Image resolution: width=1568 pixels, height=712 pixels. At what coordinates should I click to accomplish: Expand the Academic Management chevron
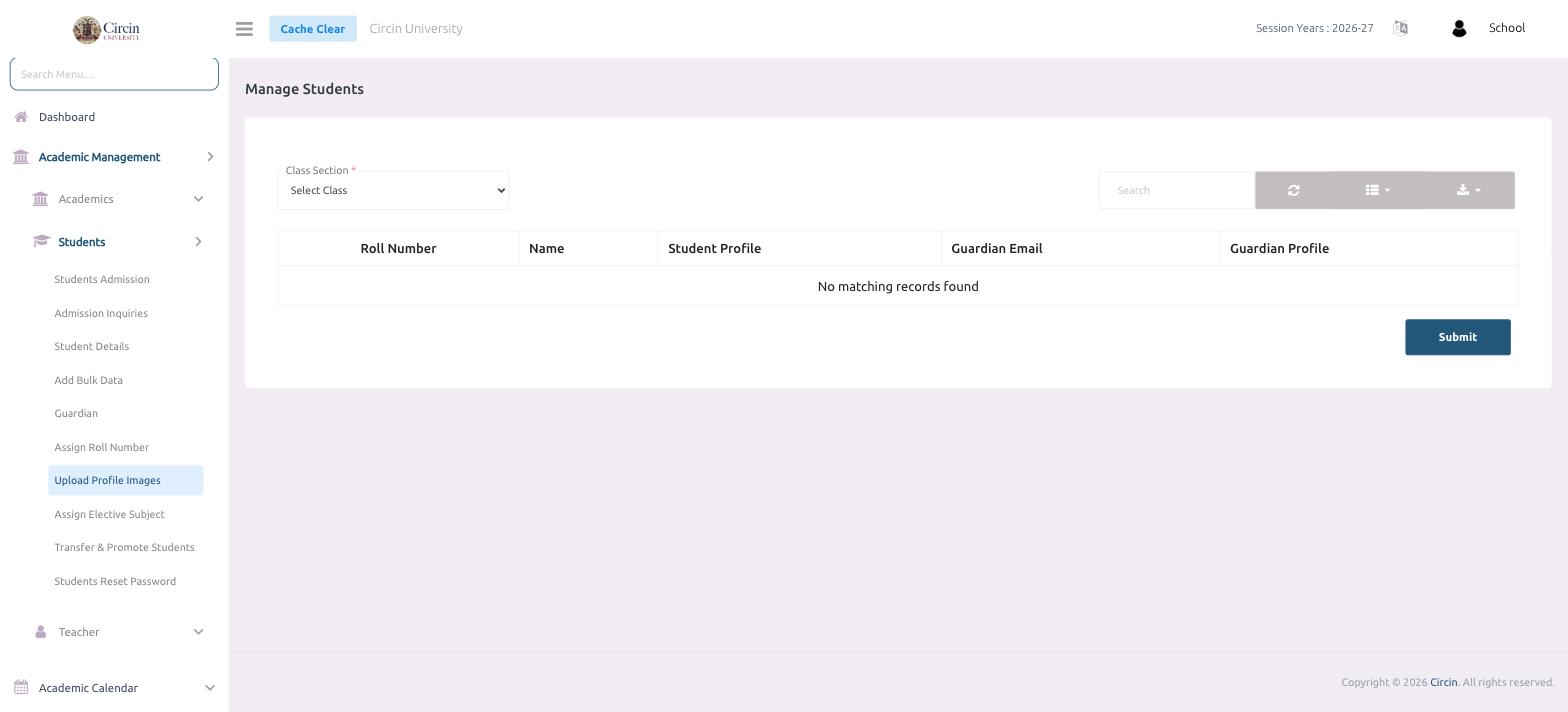click(x=210, y=157)
